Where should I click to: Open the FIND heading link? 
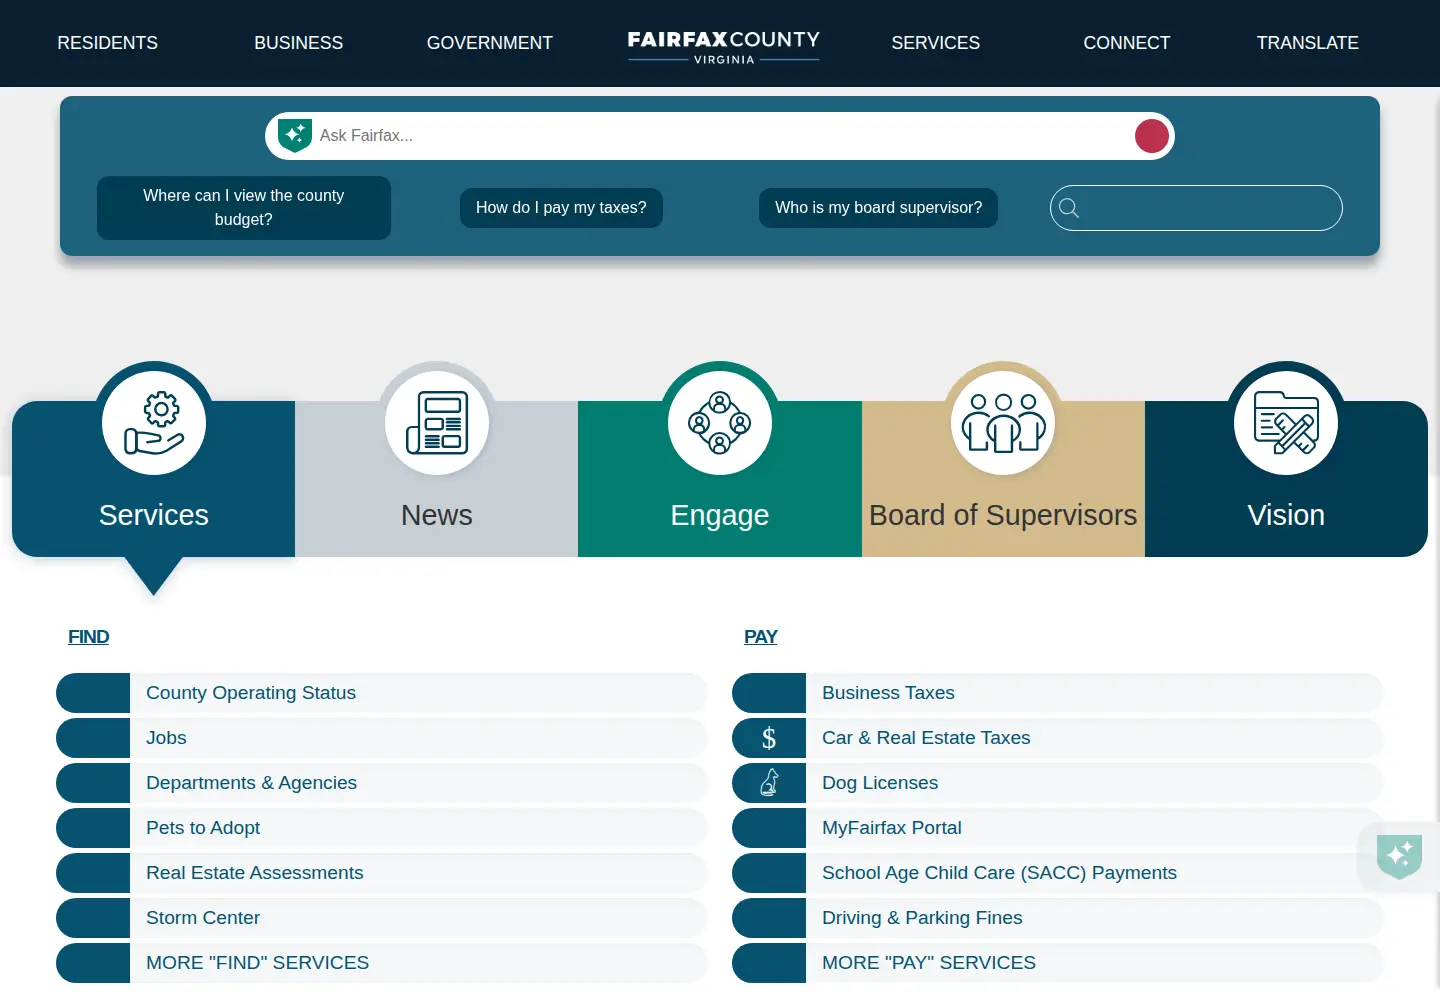[89, 637]
